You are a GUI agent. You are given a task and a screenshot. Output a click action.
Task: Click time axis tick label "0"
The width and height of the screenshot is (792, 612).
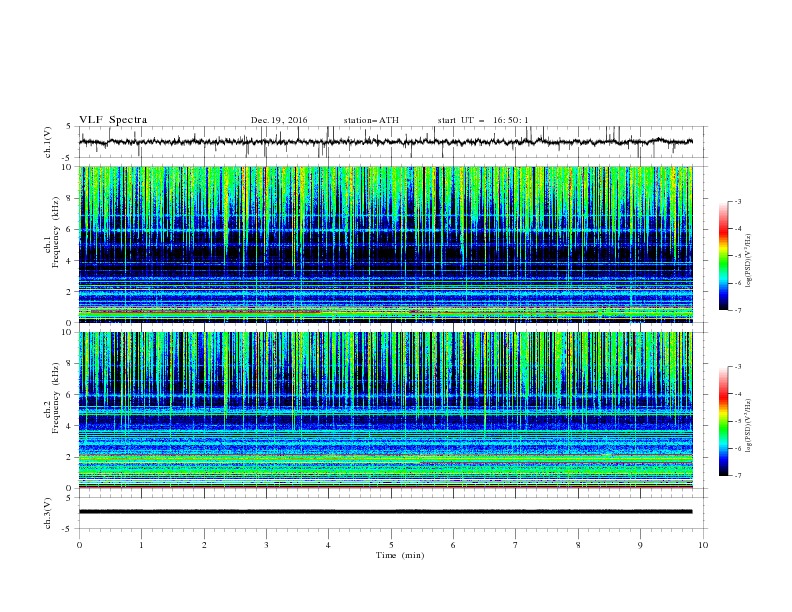(x=79, y=545)
